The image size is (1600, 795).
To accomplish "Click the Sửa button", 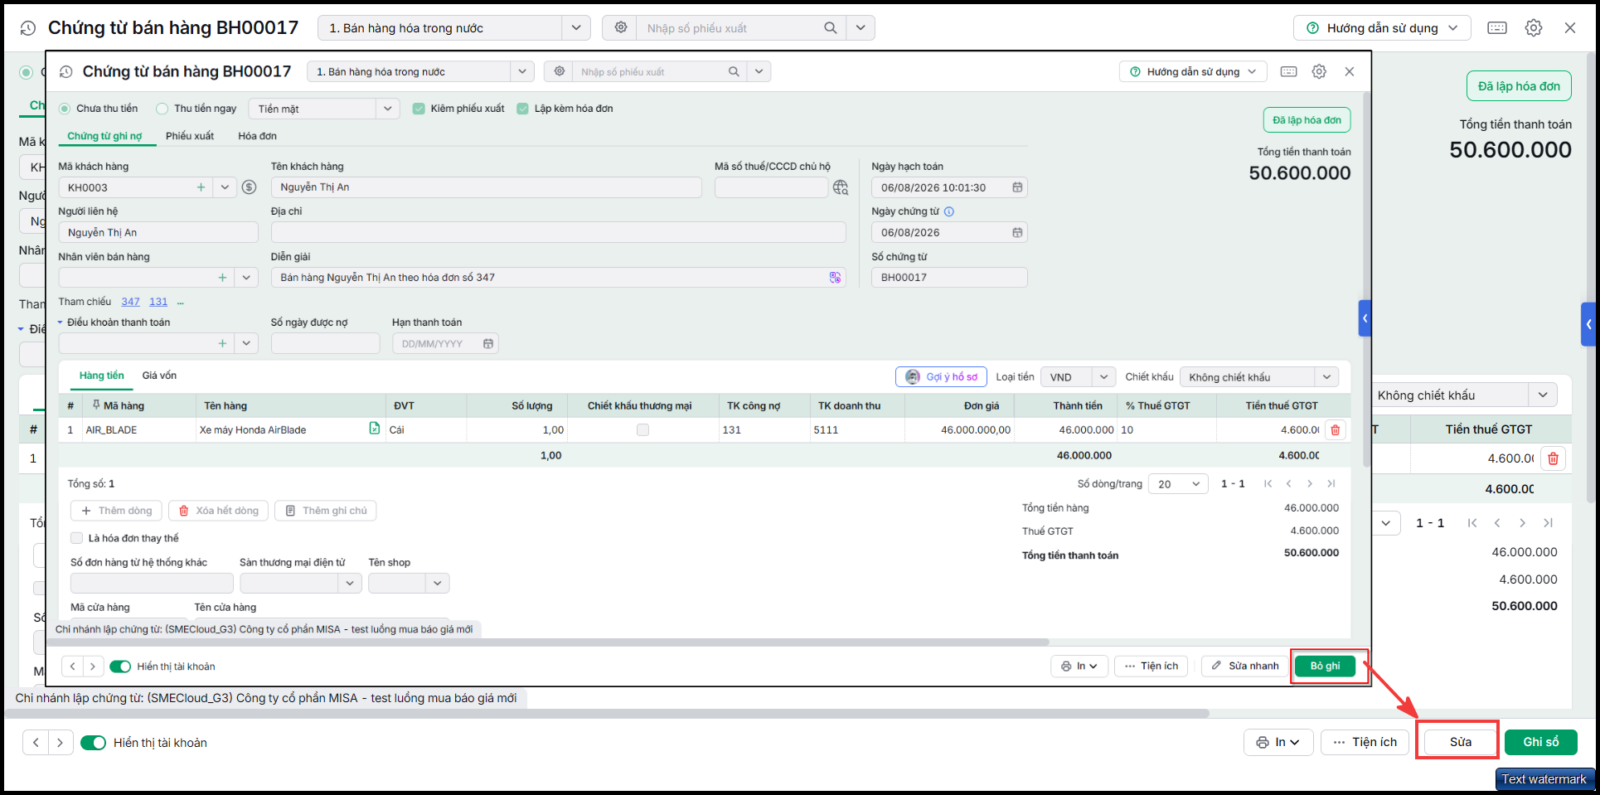I will pyautogui.click(x=1460, y=742).
